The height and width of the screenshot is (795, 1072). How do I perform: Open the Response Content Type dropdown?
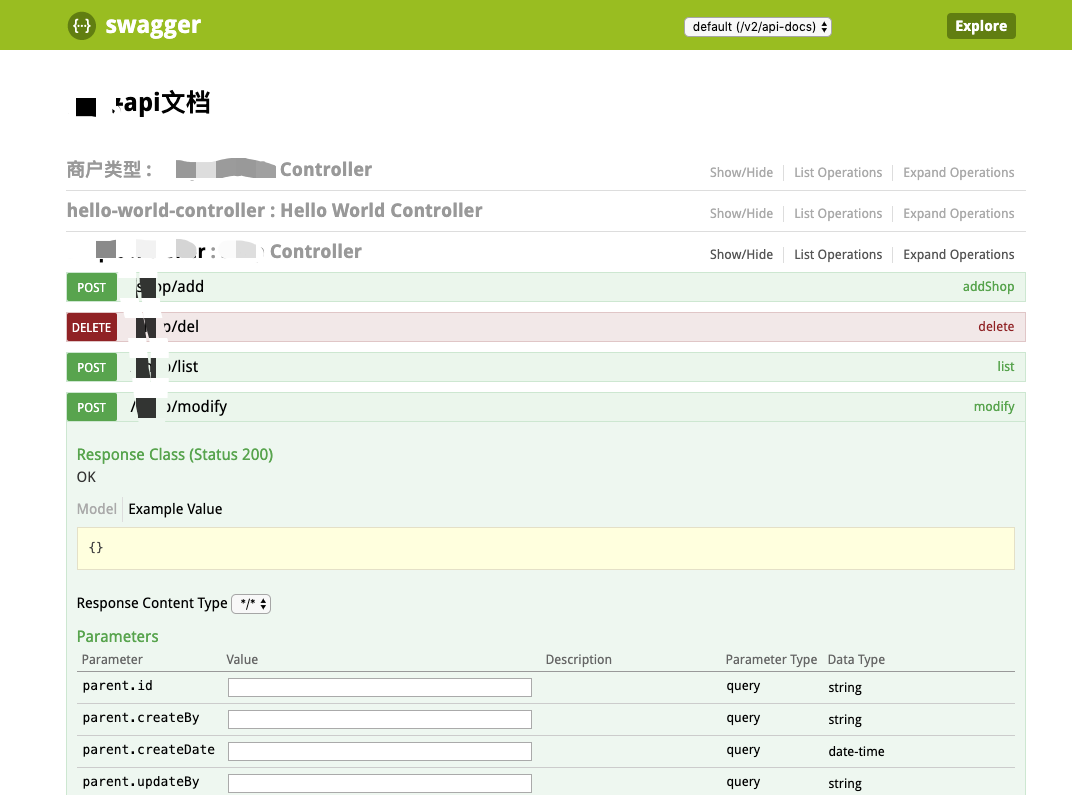pyautogui.click(x=251, y=604)
